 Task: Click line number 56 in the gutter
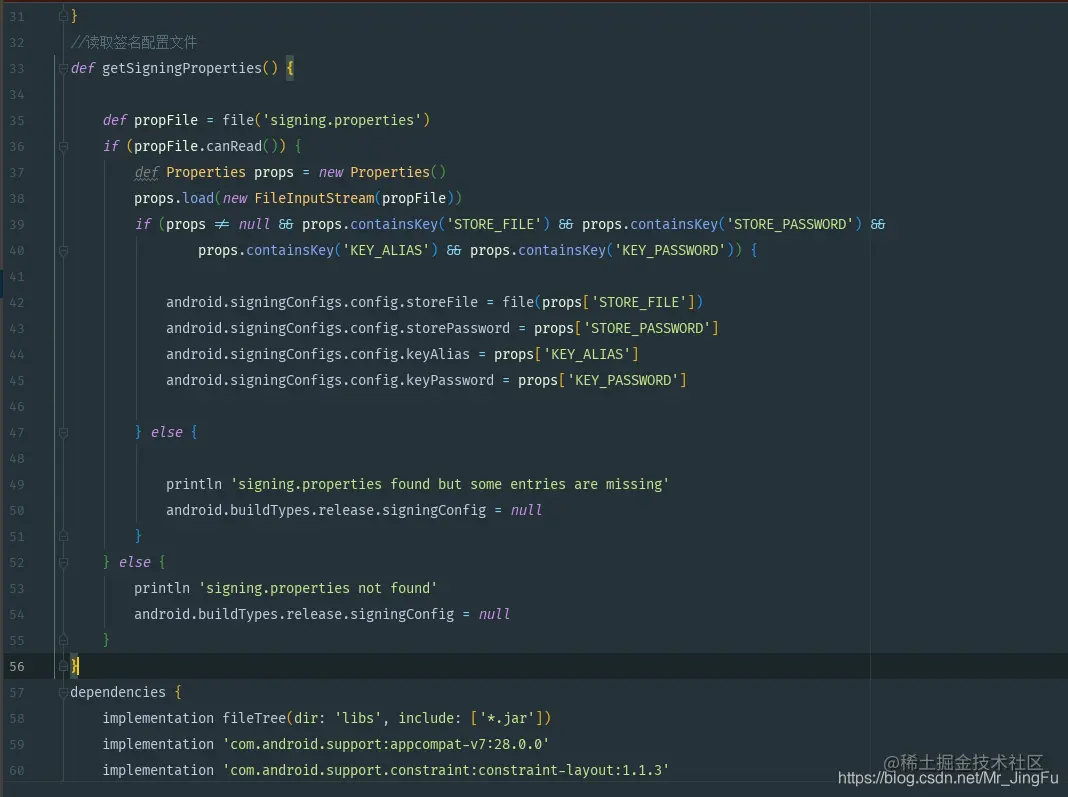coord(17,667)
